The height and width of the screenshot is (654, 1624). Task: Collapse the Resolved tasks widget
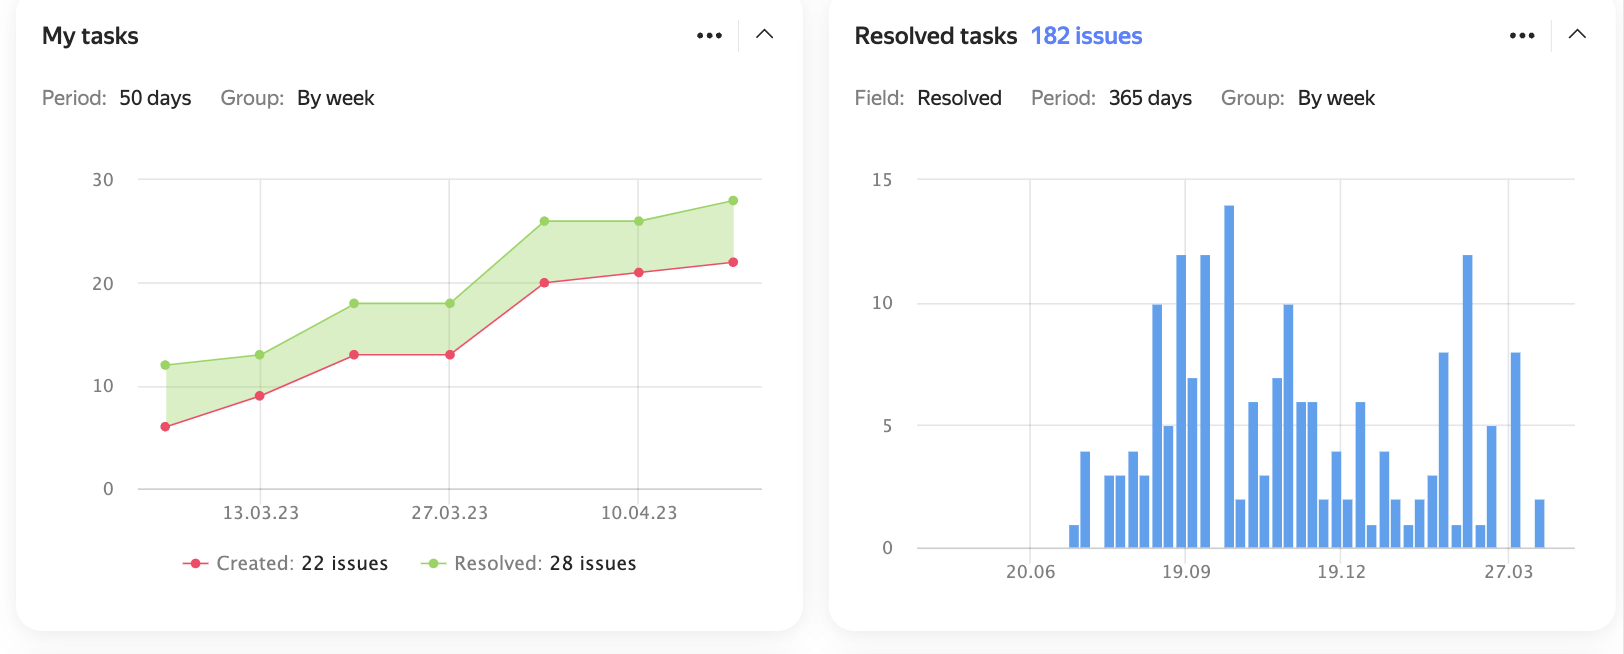click(1577, 34)
